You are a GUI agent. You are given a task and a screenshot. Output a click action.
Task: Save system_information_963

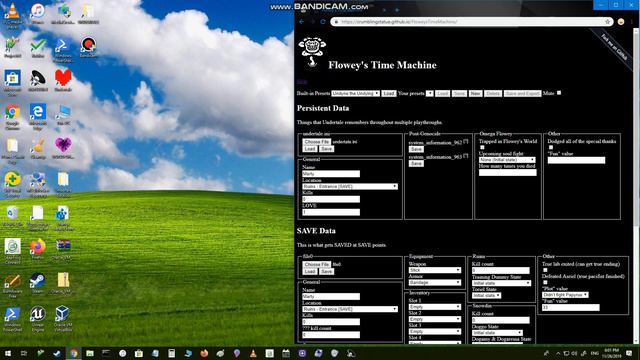tap(416, 164)
